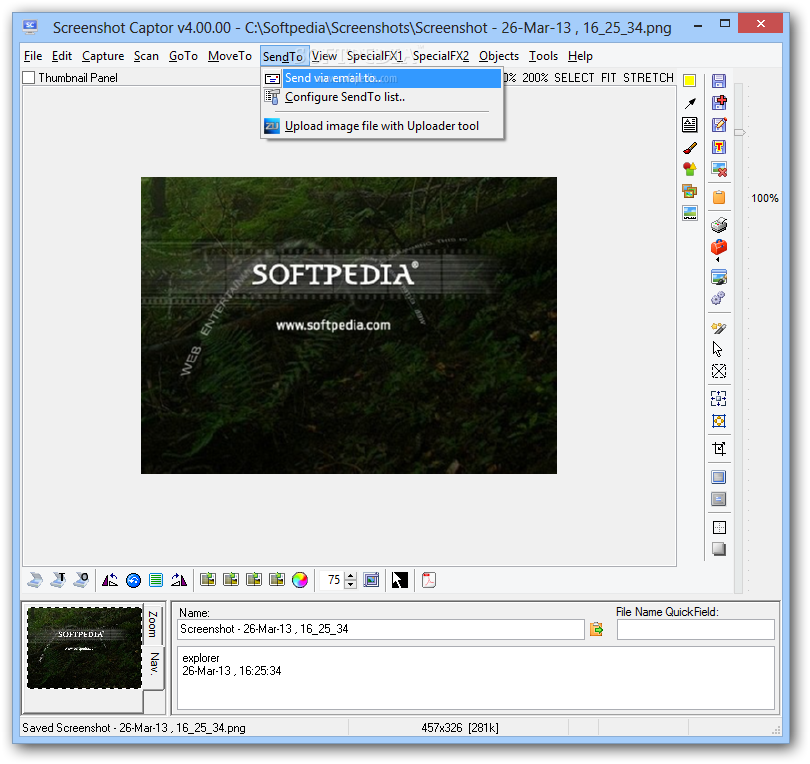Click the rotate right flip icon
The image size is (810, 764).
point(179,580)
